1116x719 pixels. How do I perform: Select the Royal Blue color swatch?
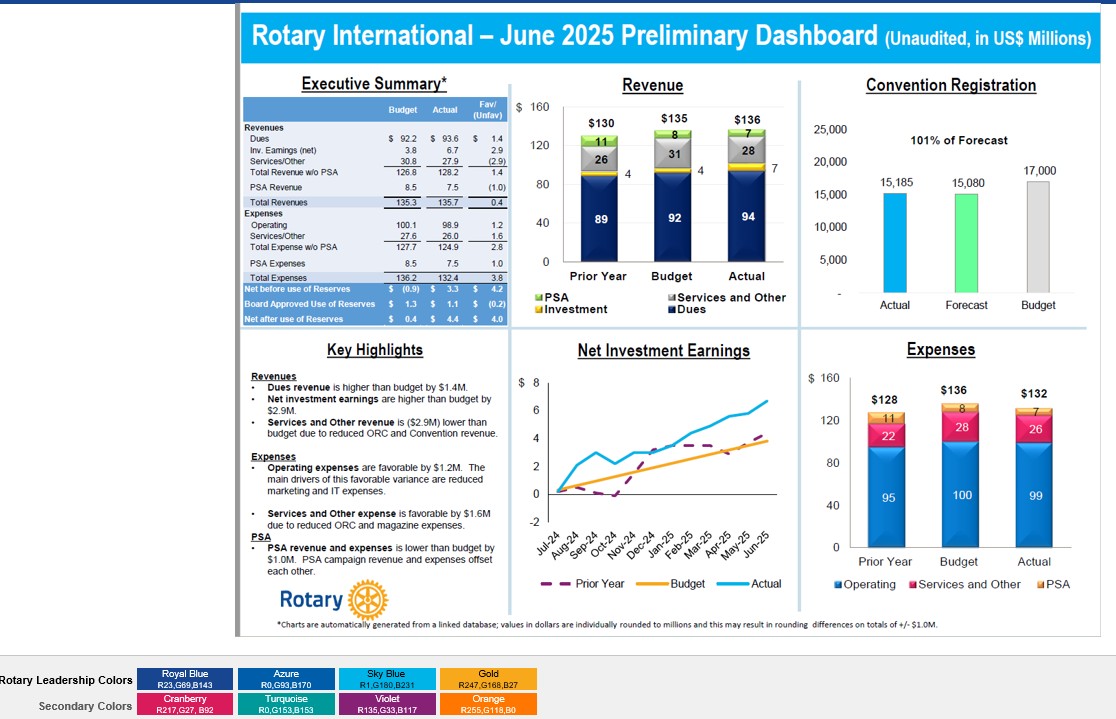[185, 679]
